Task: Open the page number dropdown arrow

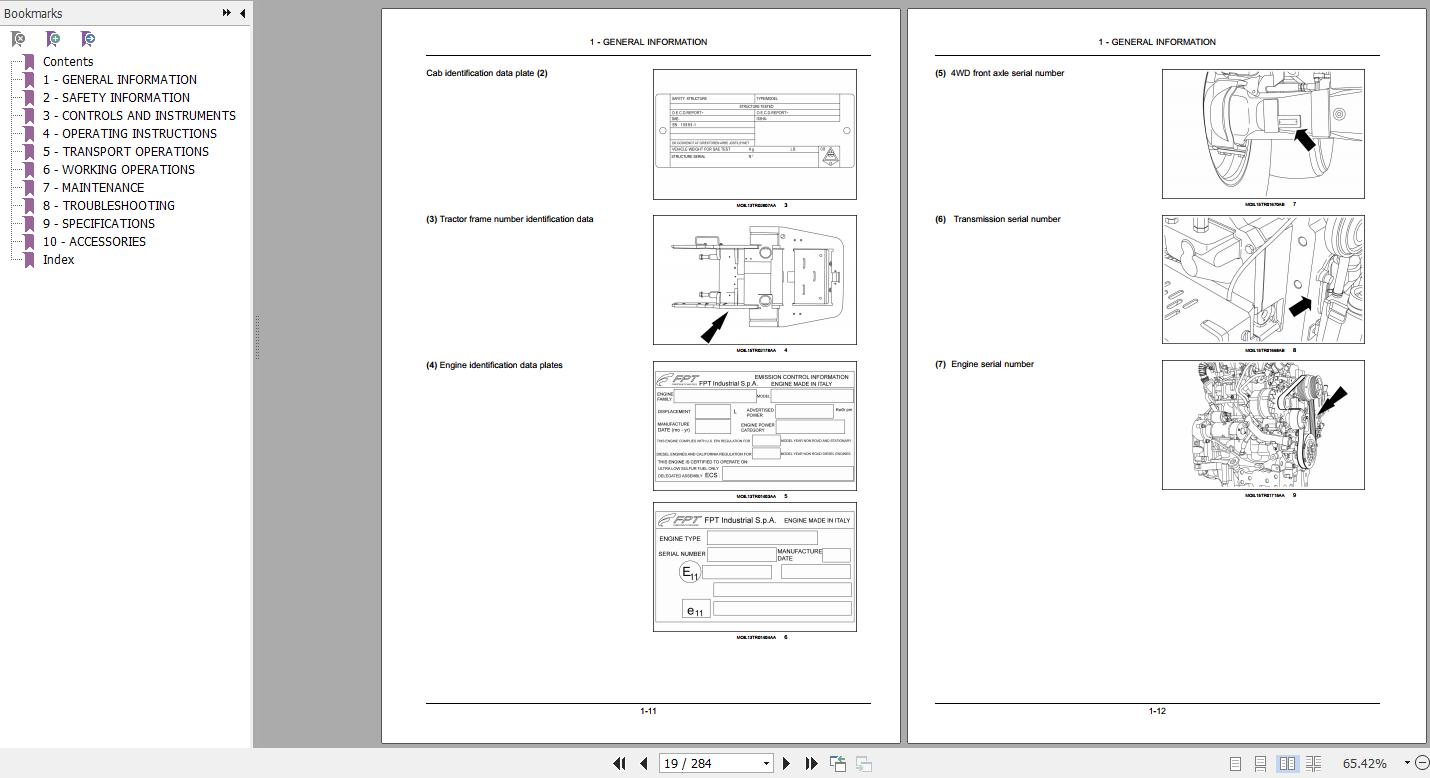Action: point(767,763)
